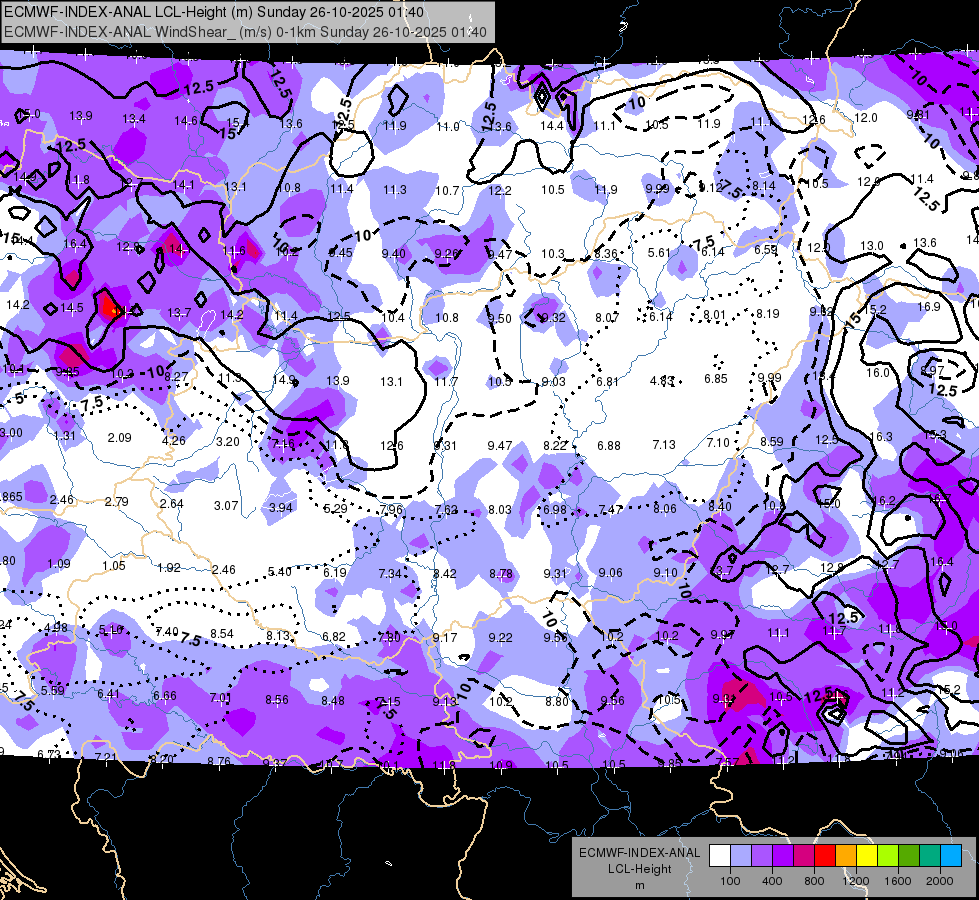Click the wind shear value '5.40'
Screen dimensions: 979x900
(279, 571)
